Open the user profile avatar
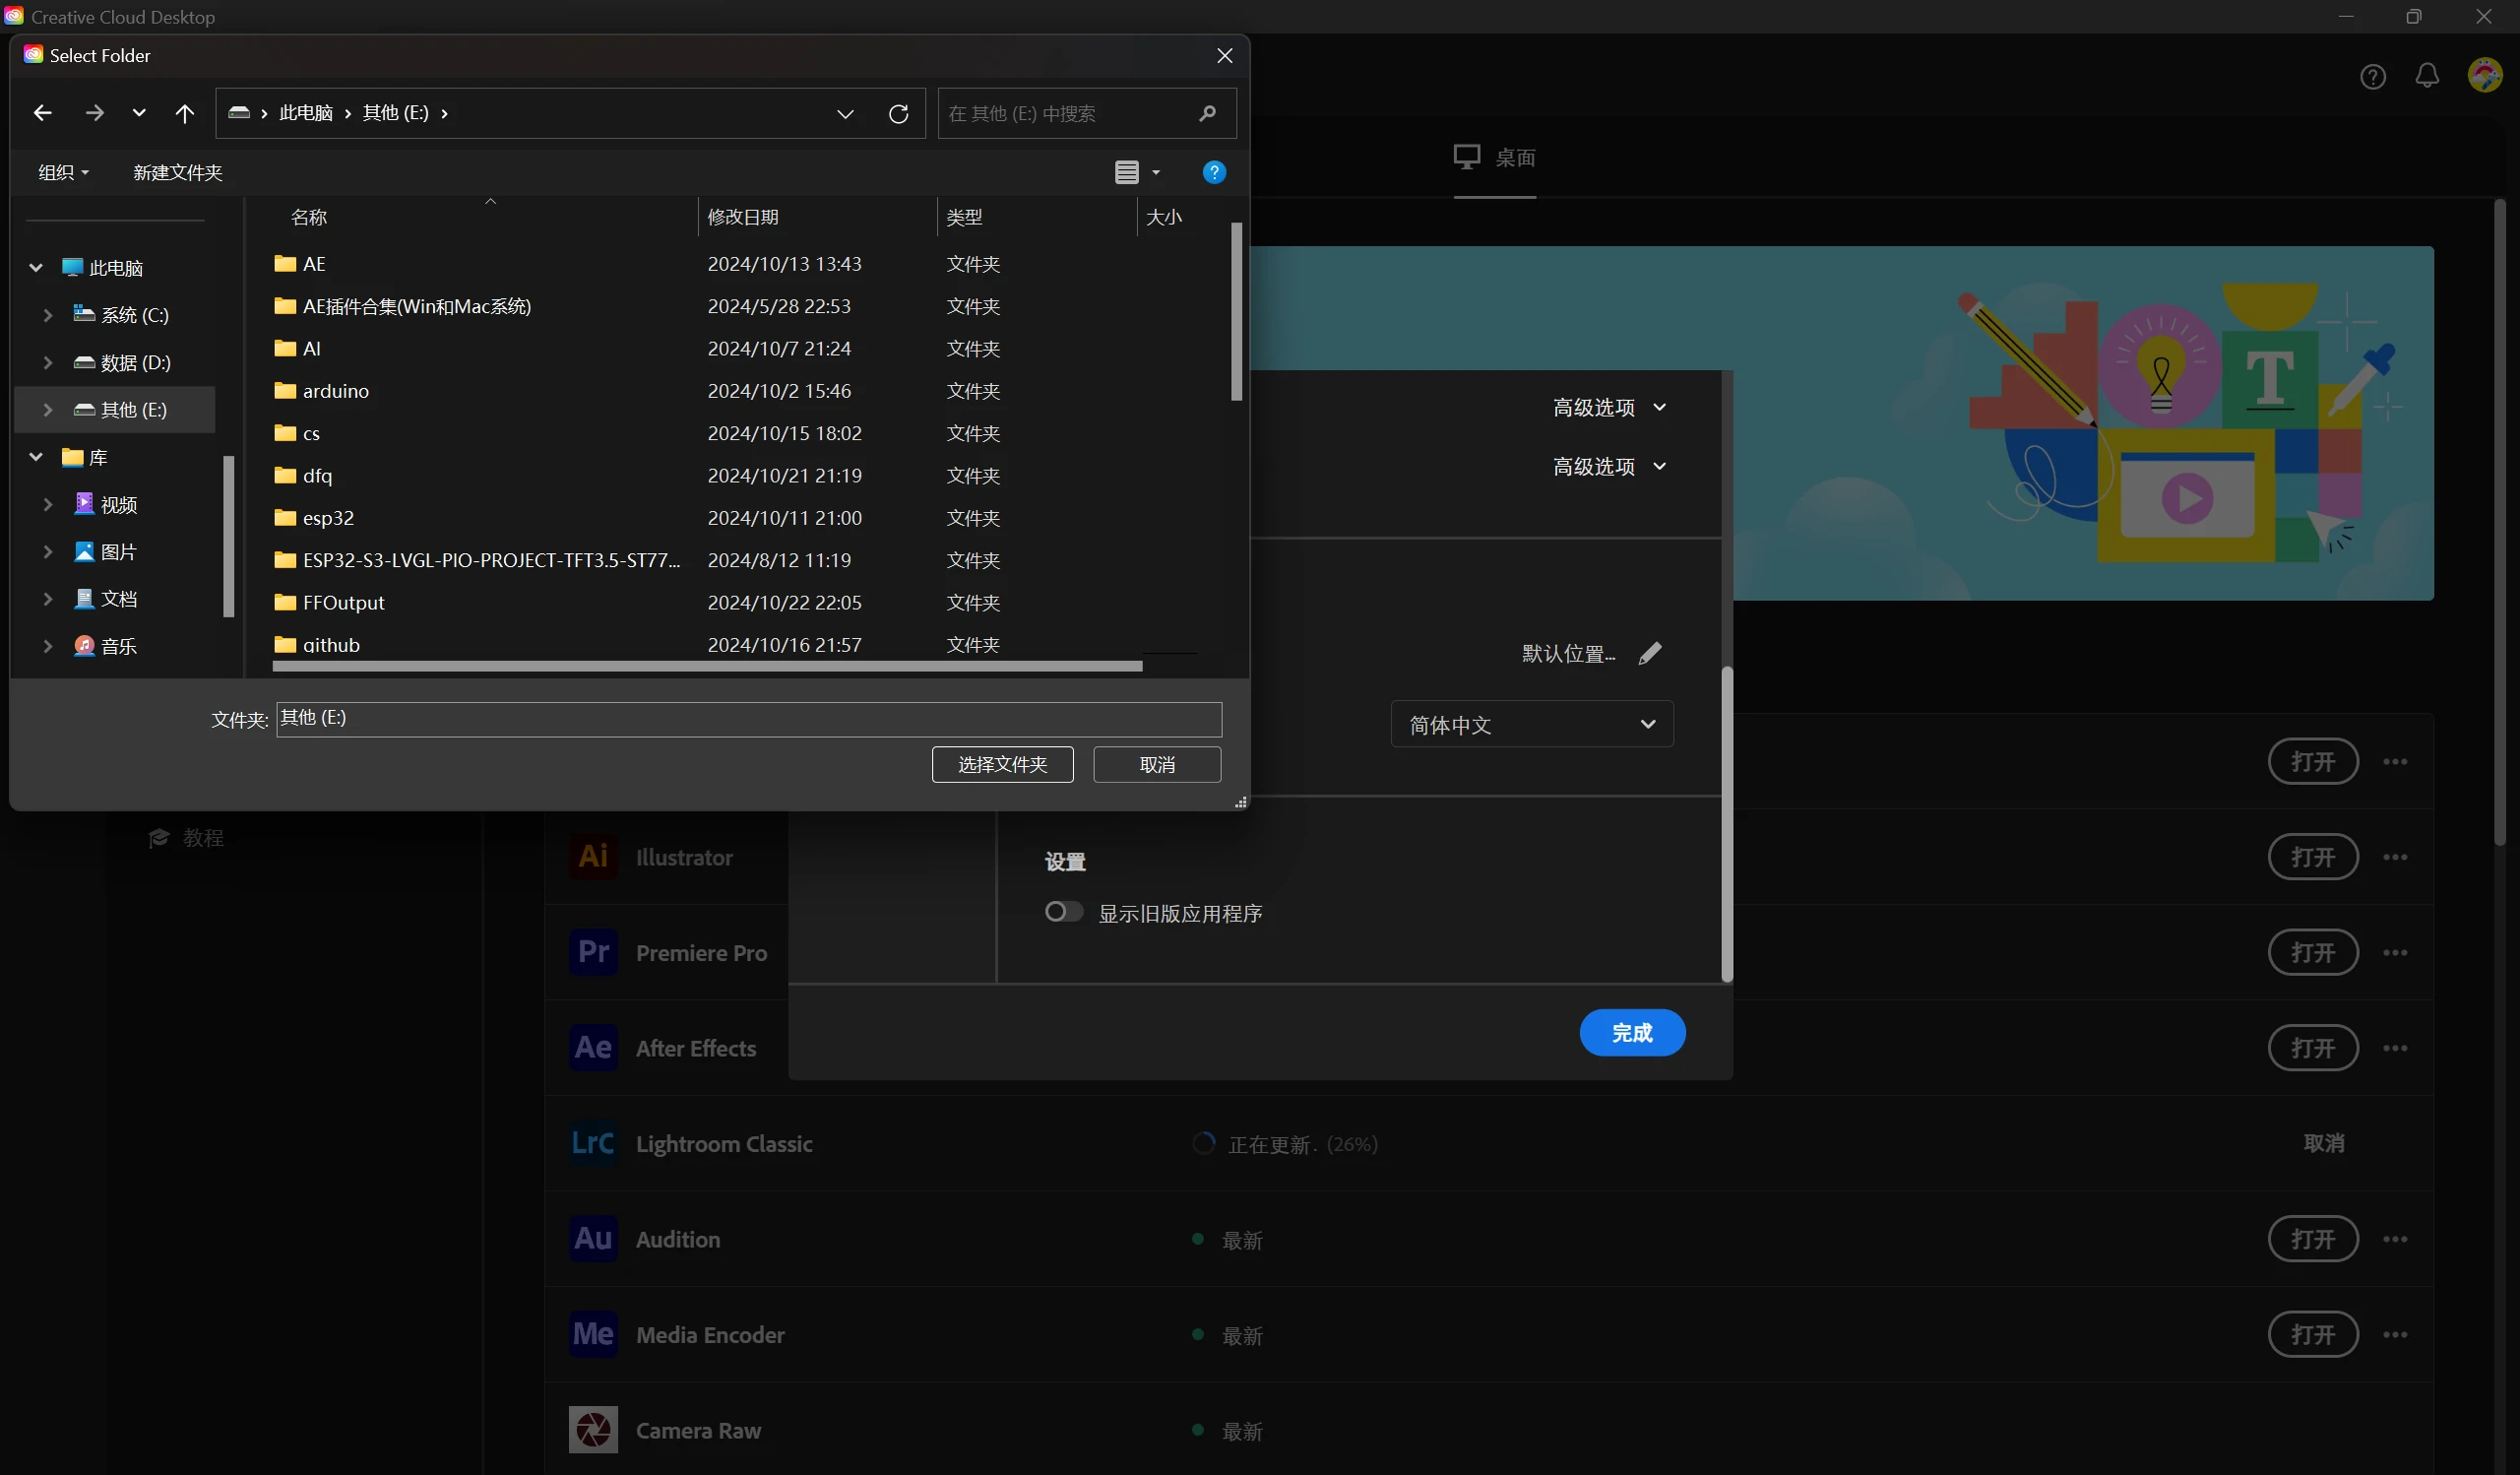This screenshot has height=1475, width=2520. click(x=2484, y=76)
